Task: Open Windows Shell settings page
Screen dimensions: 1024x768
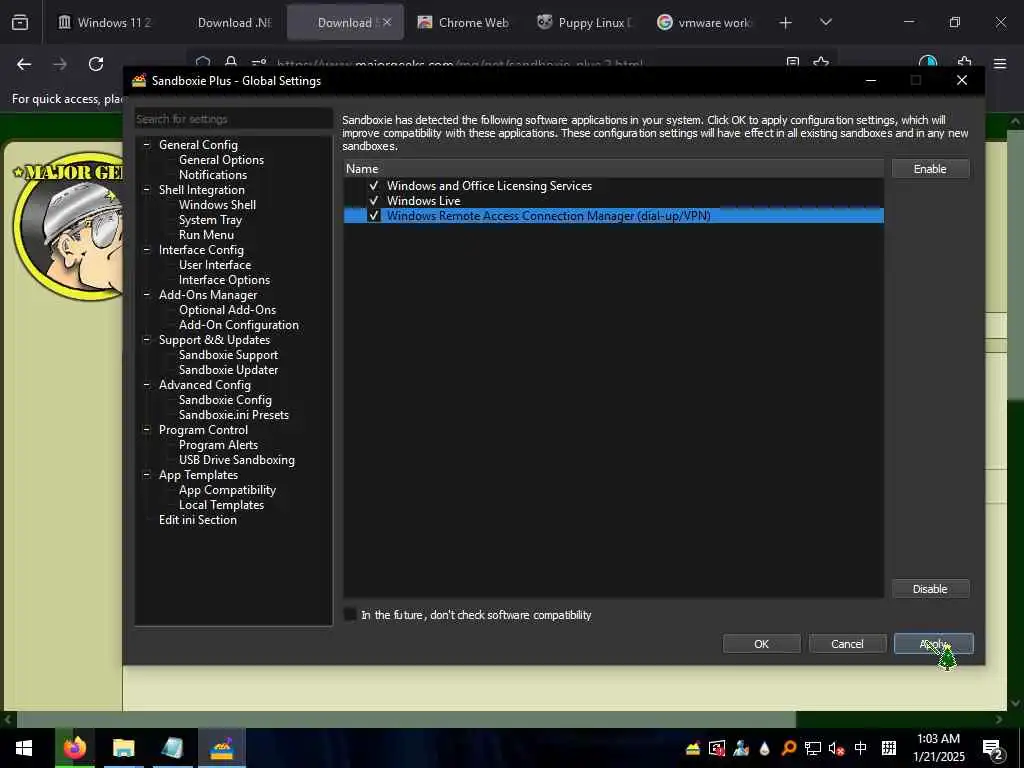Action: click(217, 204)
